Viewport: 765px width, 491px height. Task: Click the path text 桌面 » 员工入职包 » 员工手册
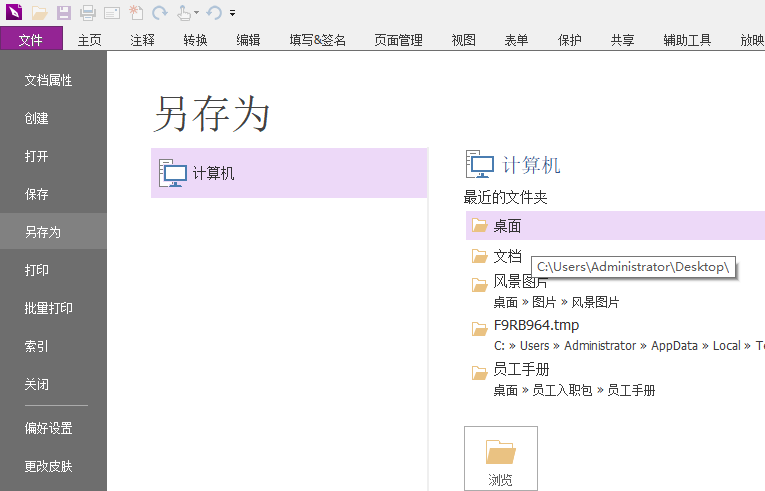(574, 390)
